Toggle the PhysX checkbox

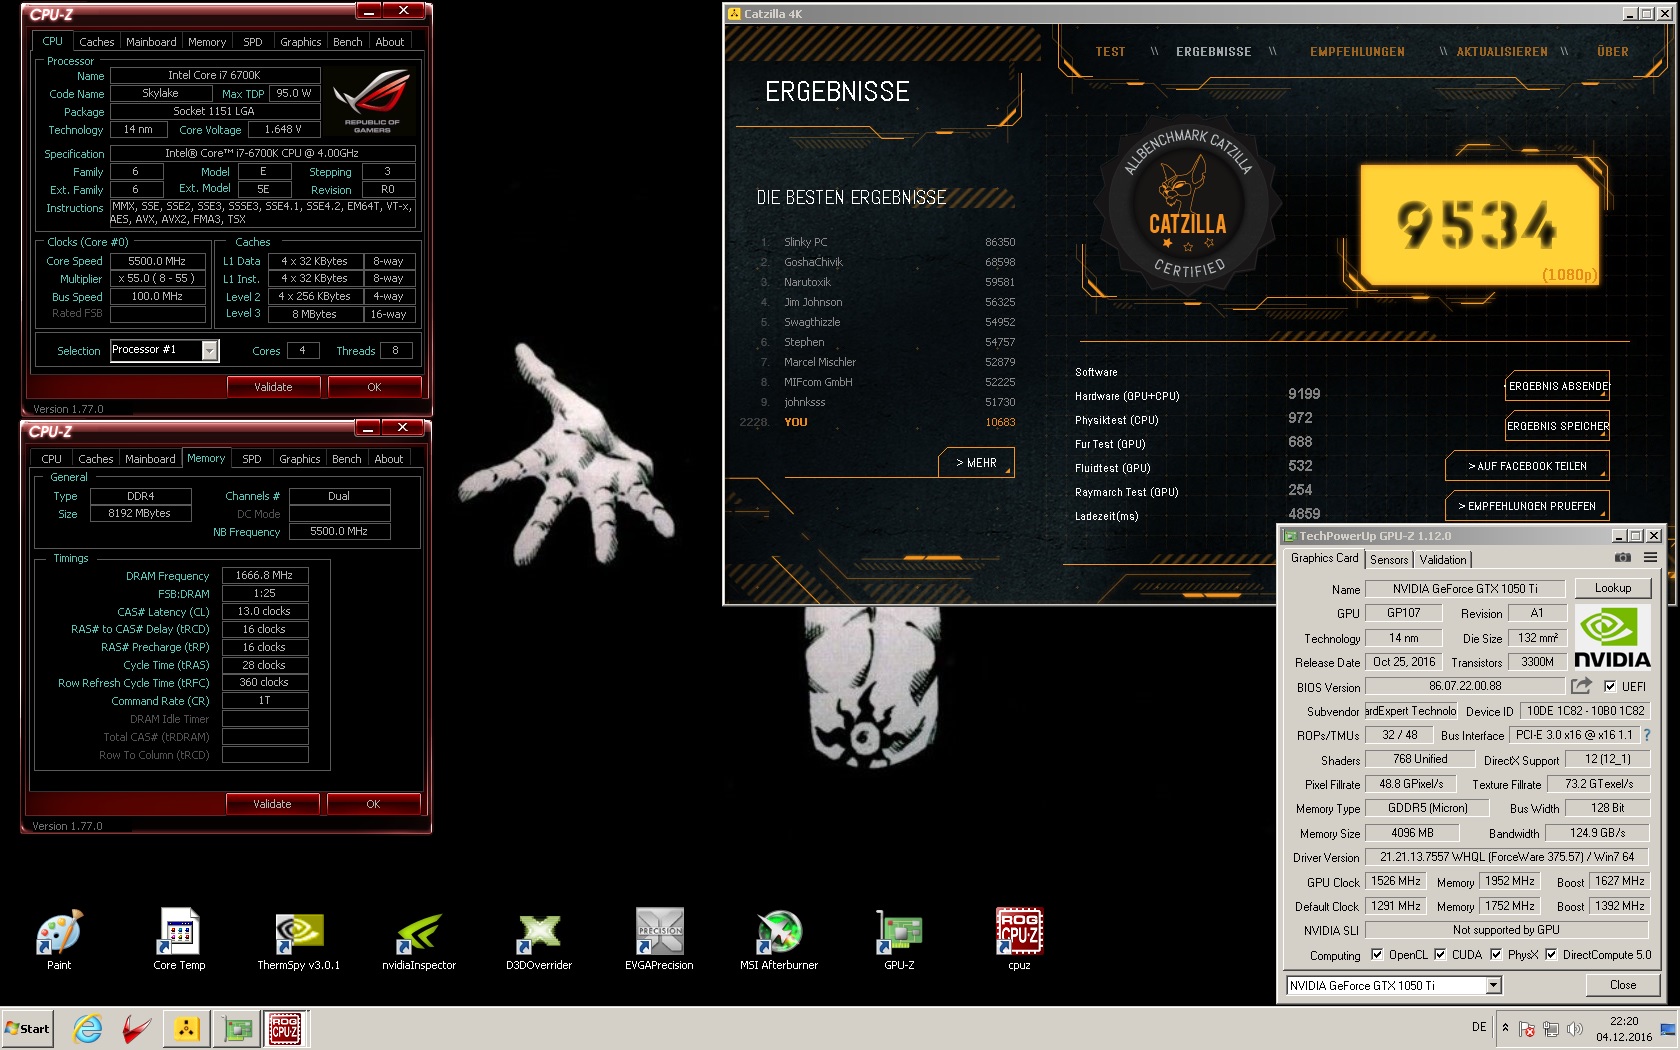point(1496,955)
